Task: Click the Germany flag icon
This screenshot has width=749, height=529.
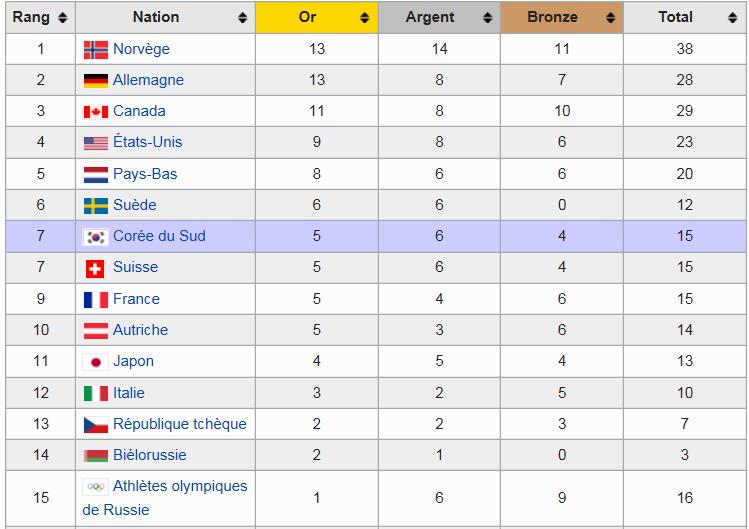Action: tap(96, 81)
